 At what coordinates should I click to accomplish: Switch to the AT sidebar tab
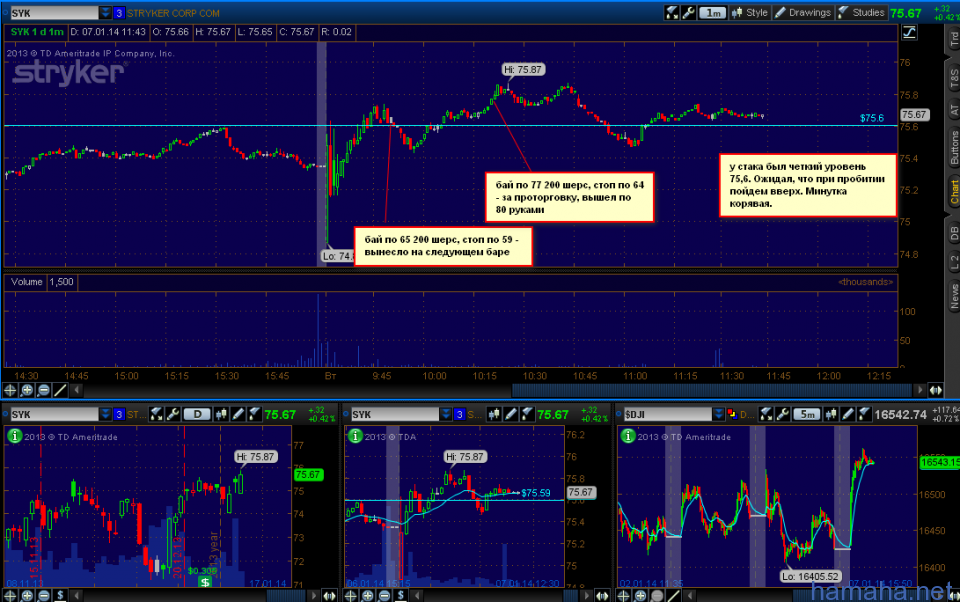click(953, 110)
